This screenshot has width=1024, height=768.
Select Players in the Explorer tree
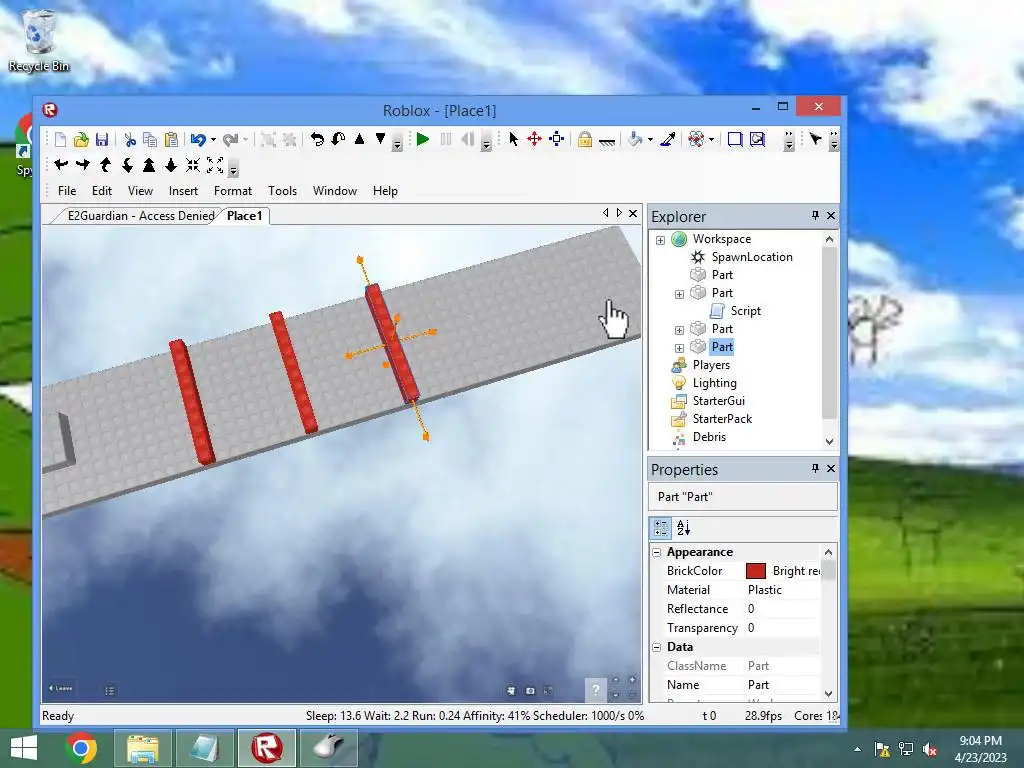click(711, 365)
